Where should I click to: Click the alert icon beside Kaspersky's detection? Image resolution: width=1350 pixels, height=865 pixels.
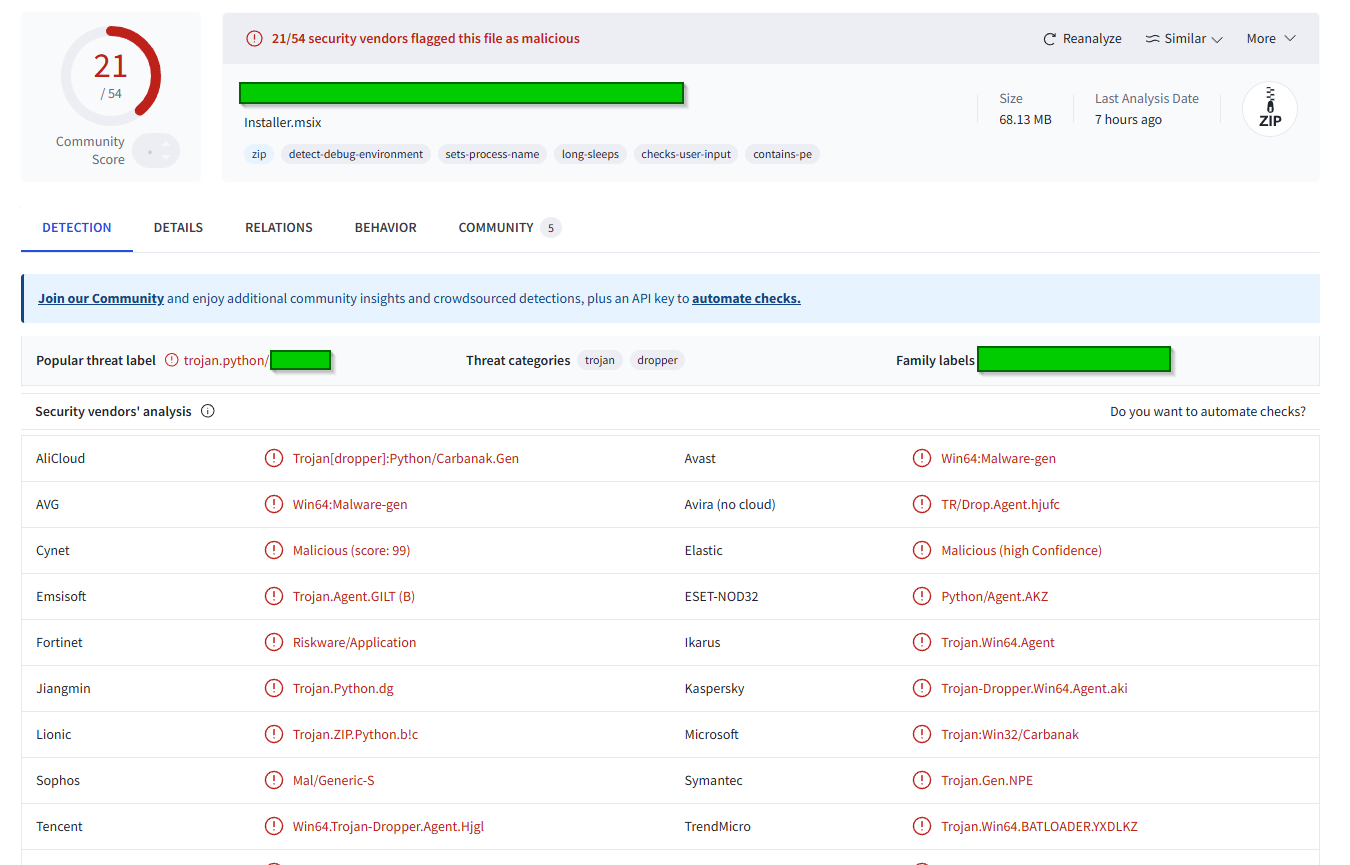(x=921, y=688)
